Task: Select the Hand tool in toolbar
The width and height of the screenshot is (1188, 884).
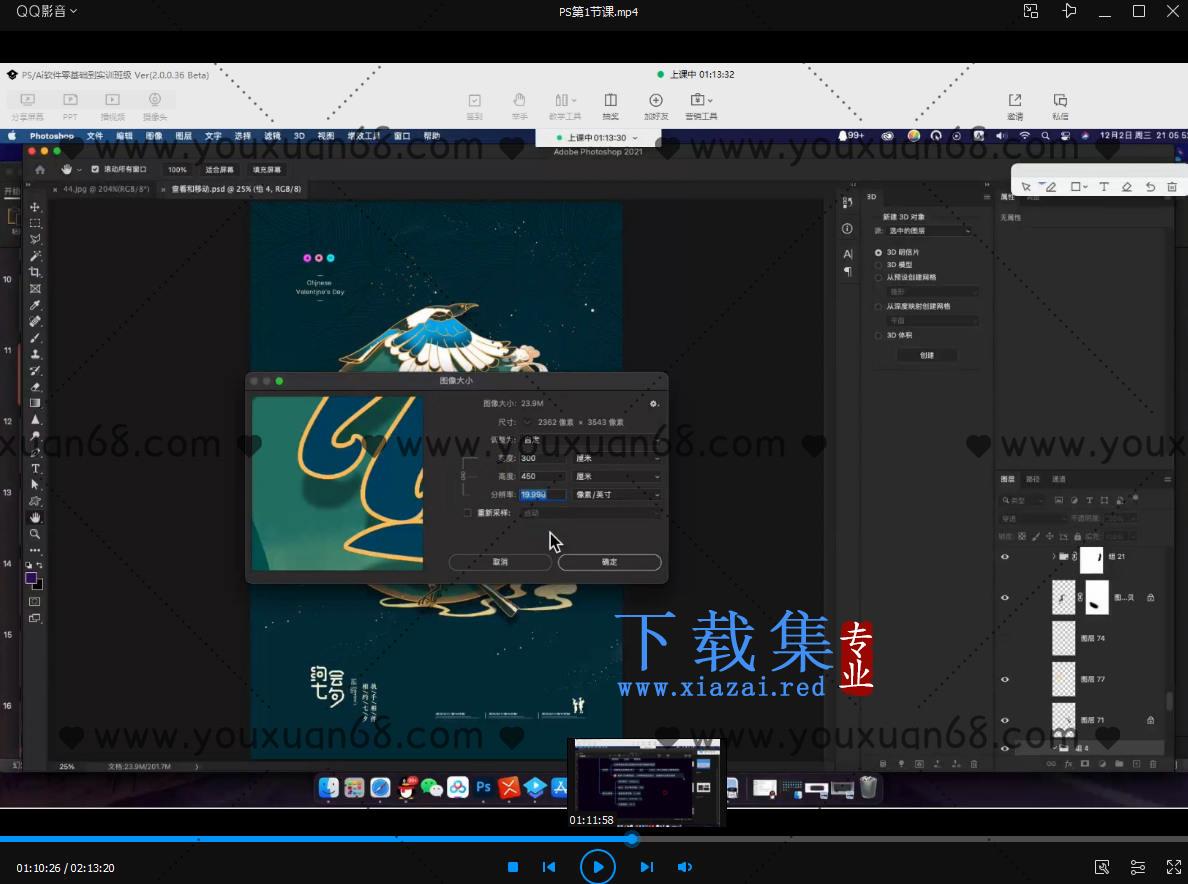Action: click(35, 517)
